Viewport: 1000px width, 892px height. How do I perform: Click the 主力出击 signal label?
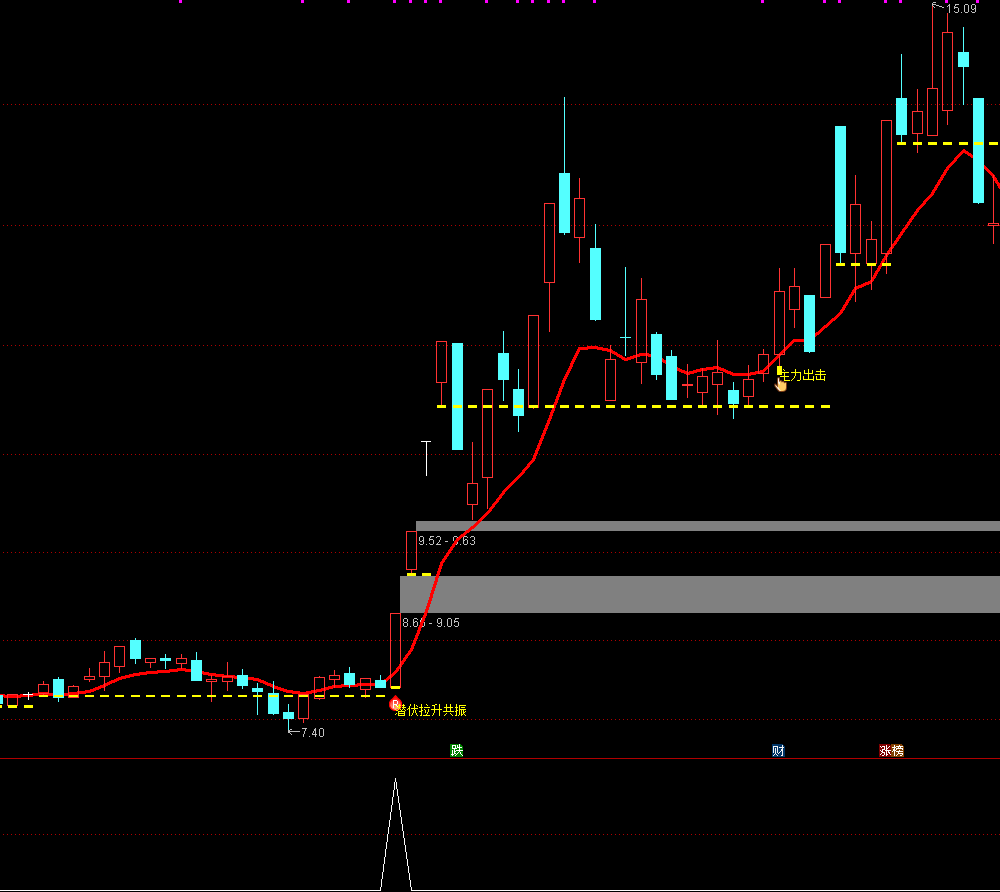pyautogui.click(x=805, y=376)
